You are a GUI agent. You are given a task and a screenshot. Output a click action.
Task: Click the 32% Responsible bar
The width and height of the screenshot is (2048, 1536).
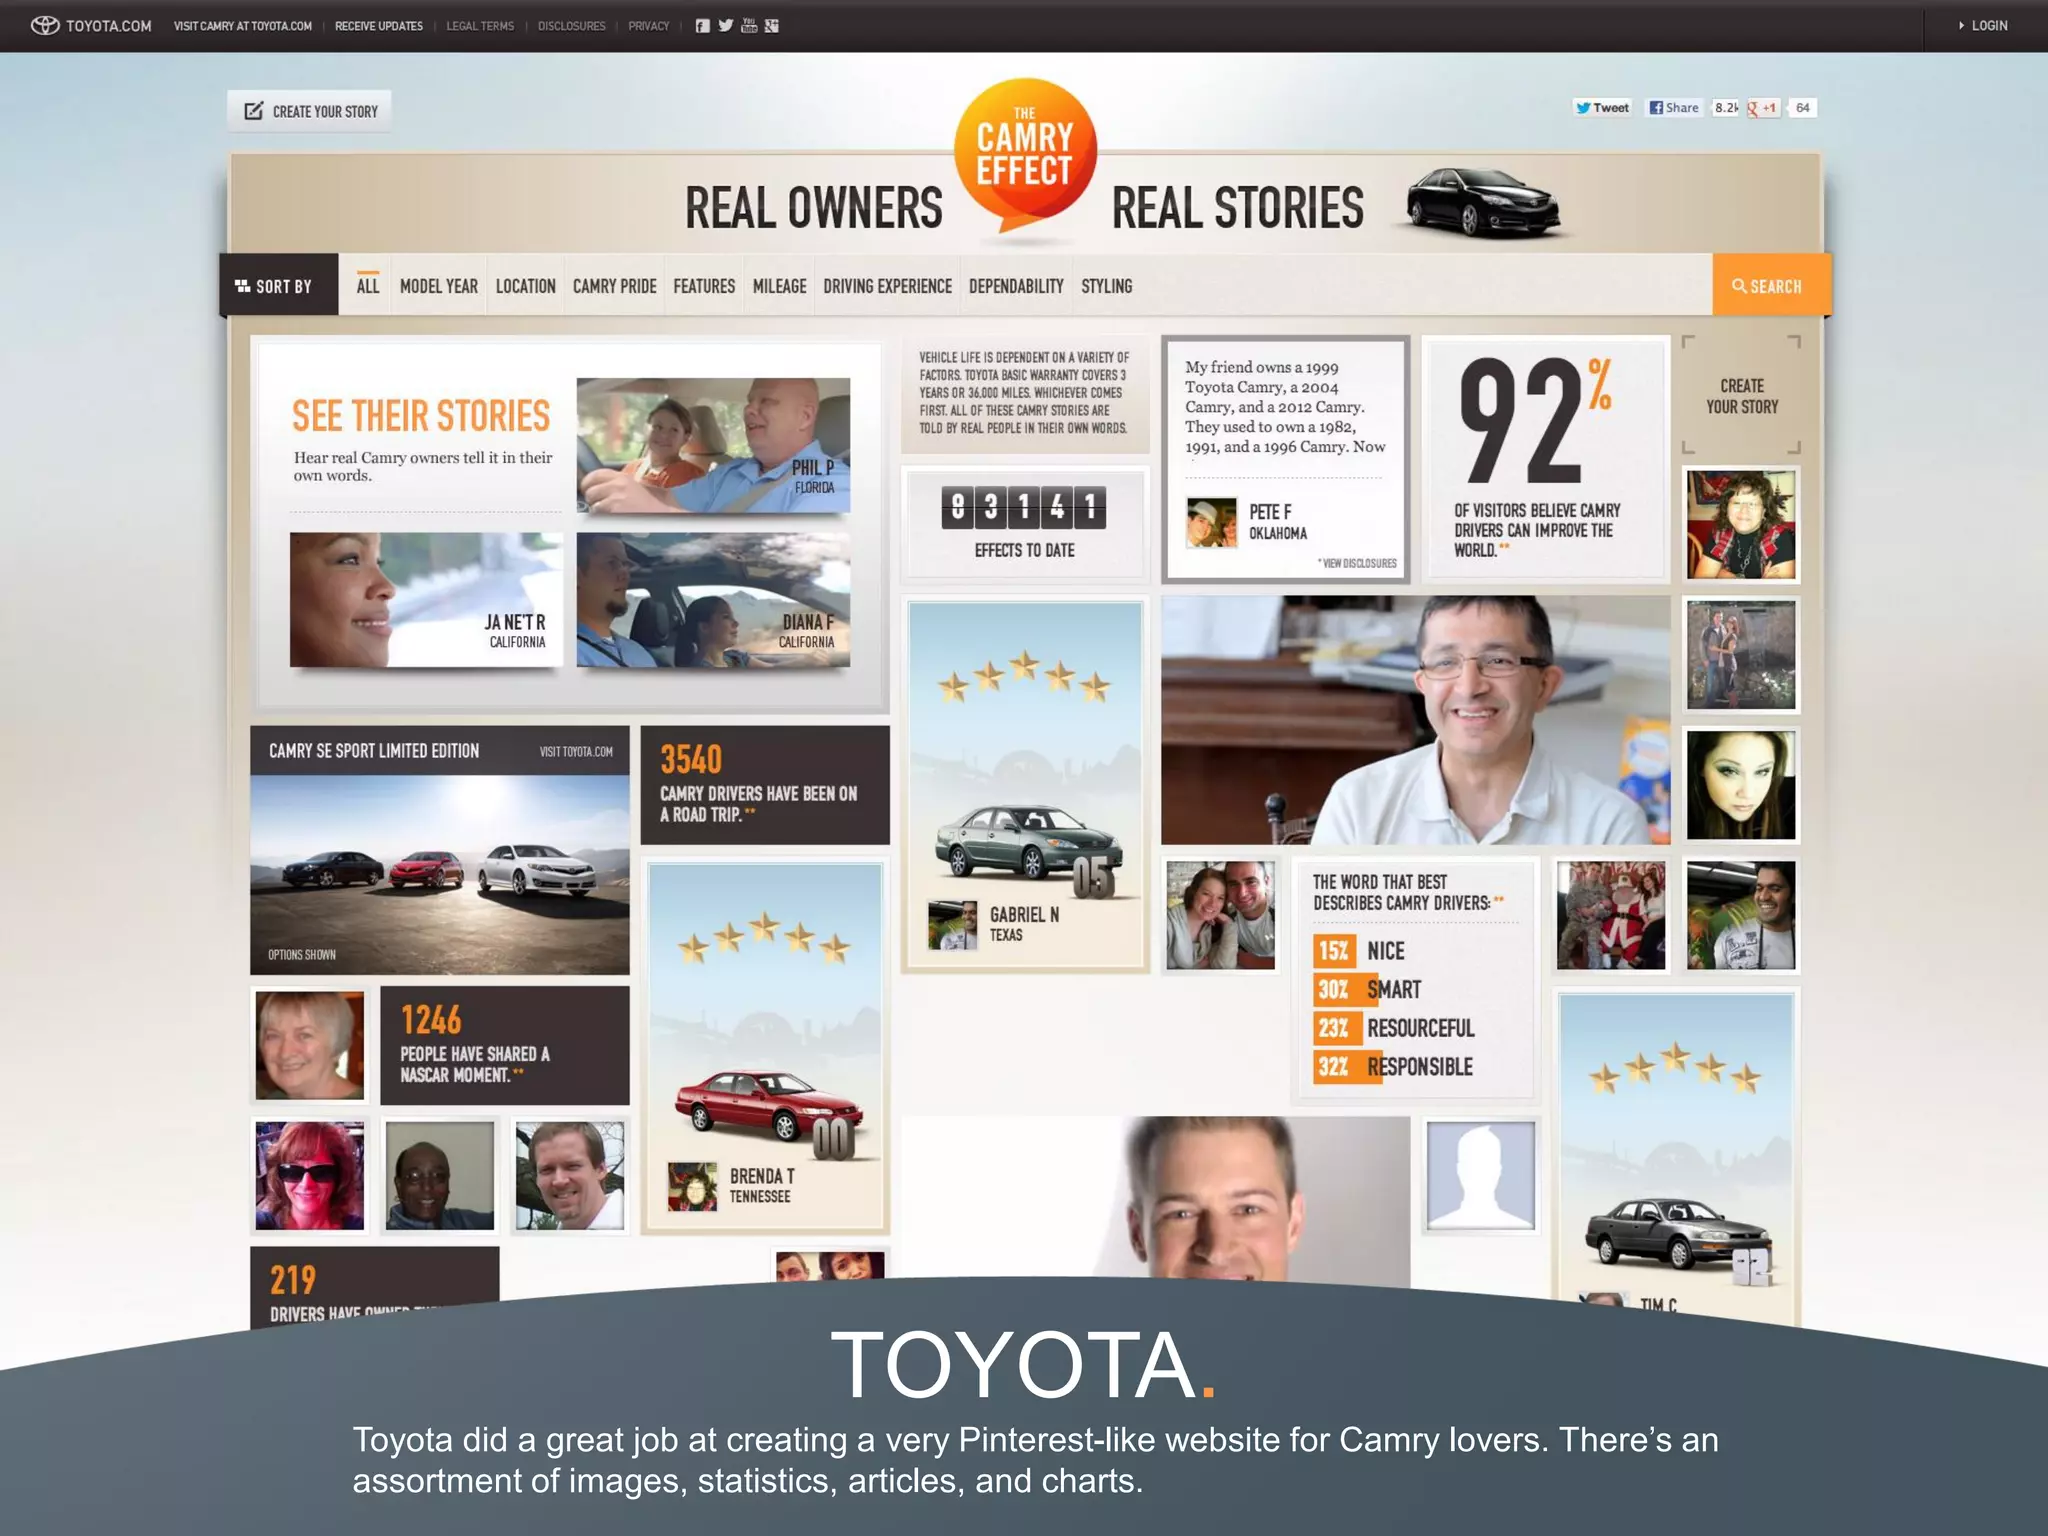[1394, 1066]
